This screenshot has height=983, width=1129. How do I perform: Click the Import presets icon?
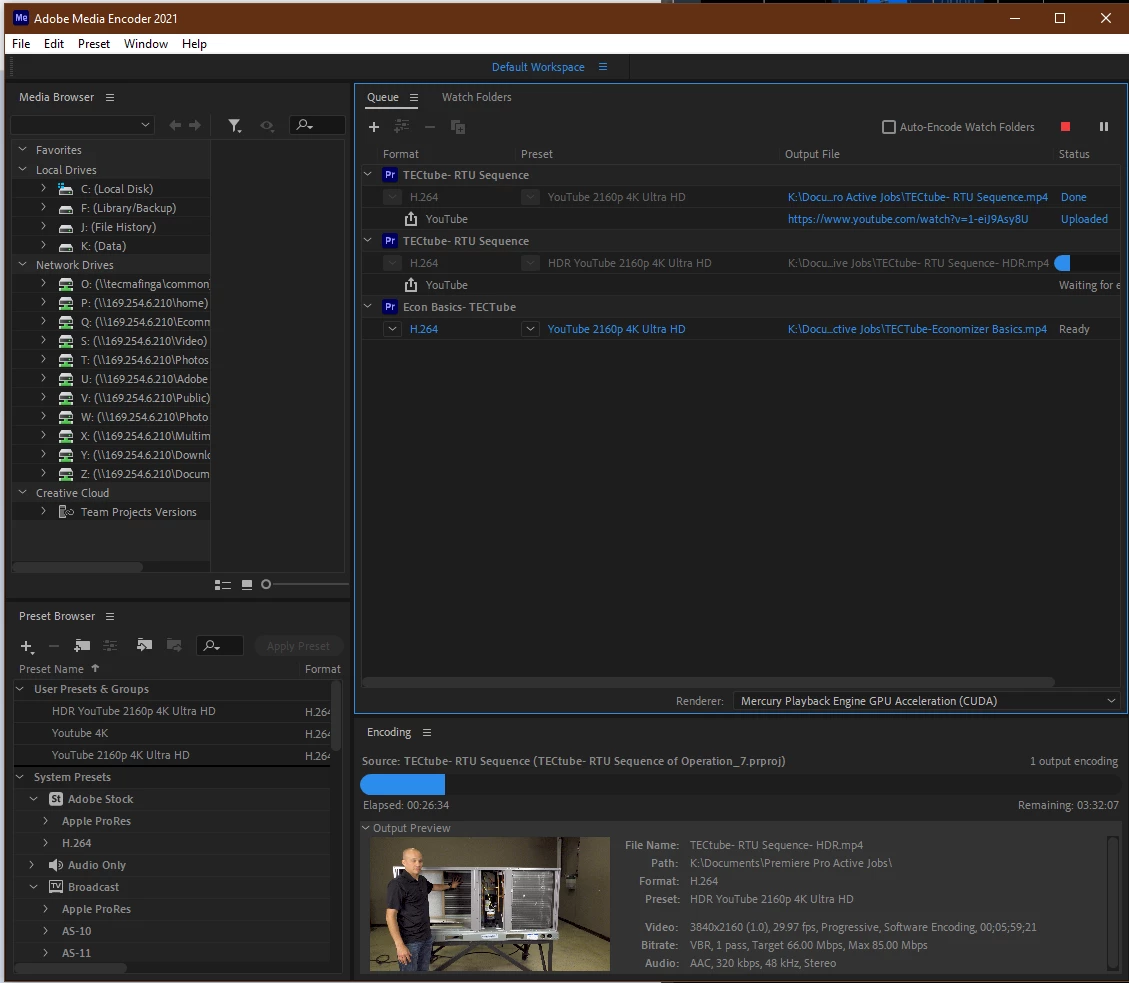(x=145, y=645)
